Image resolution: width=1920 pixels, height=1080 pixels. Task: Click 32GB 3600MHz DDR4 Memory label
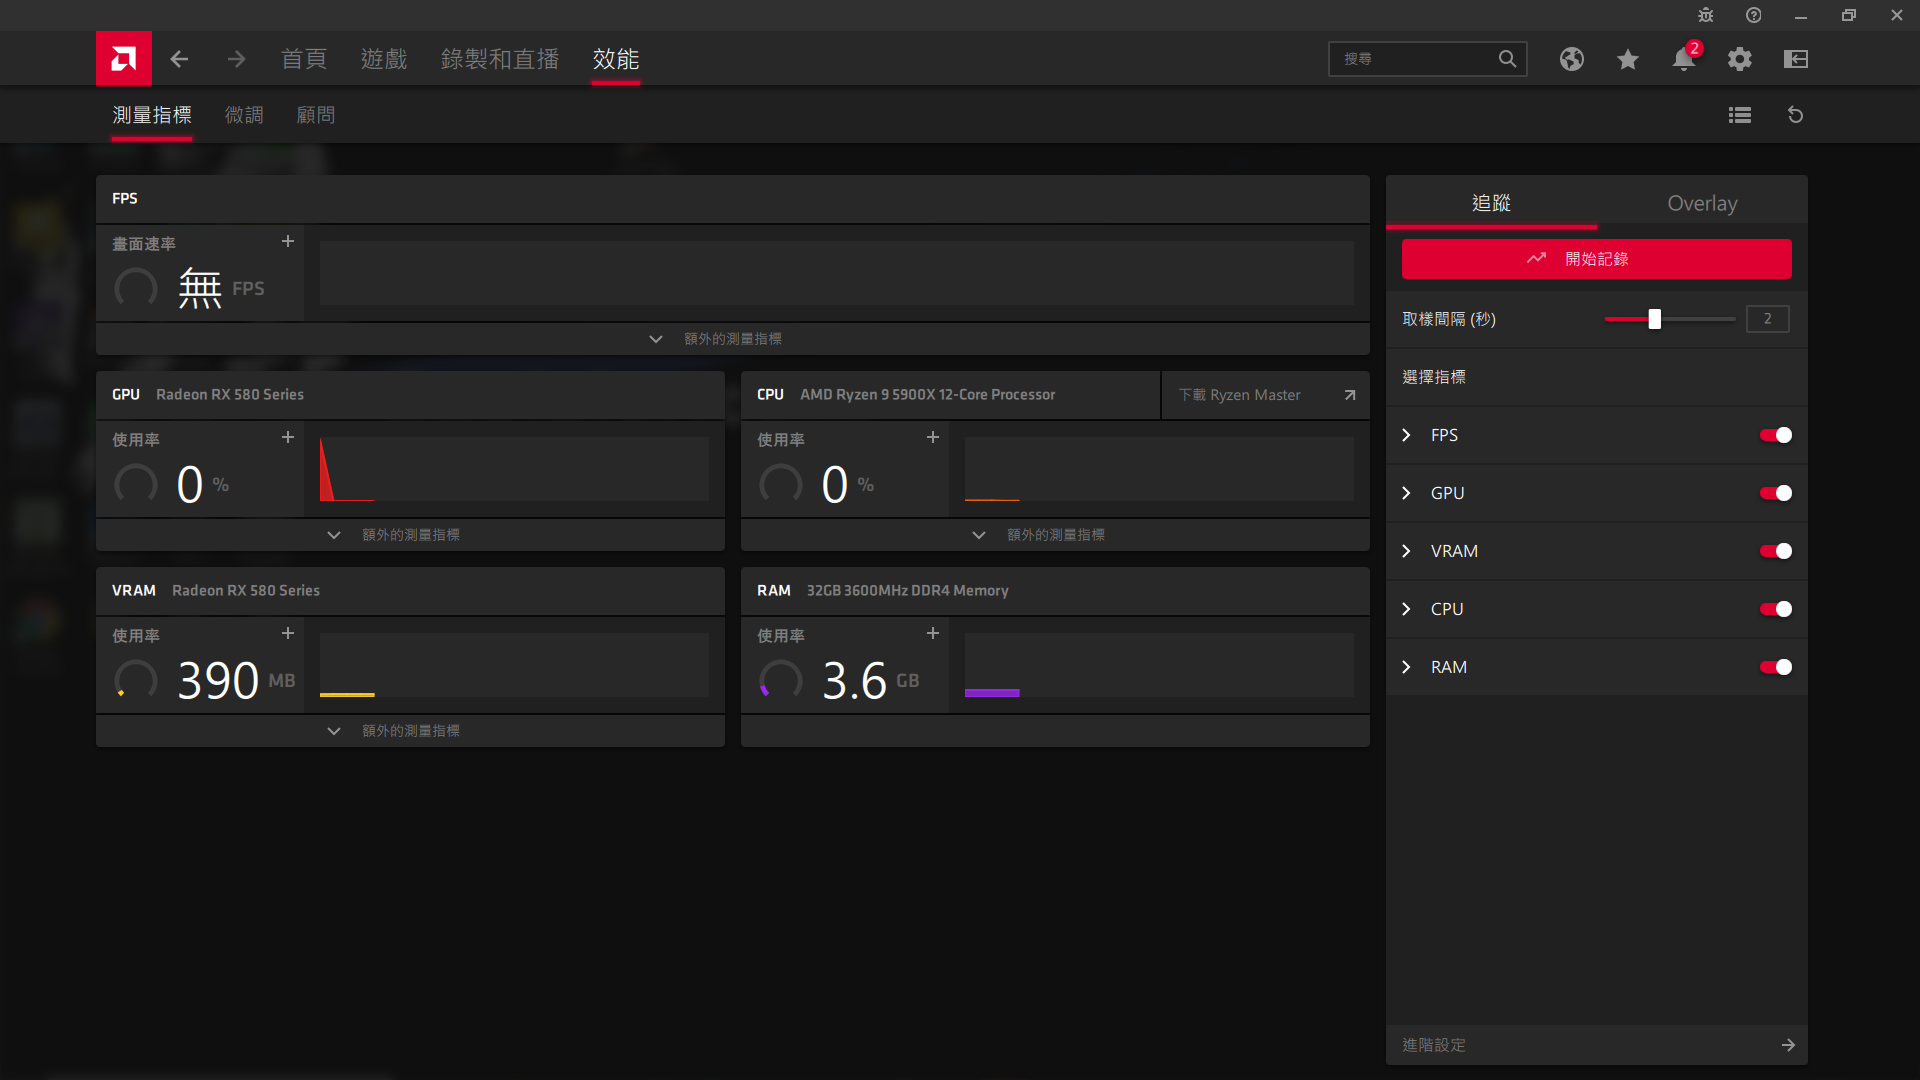coord(907,591)
